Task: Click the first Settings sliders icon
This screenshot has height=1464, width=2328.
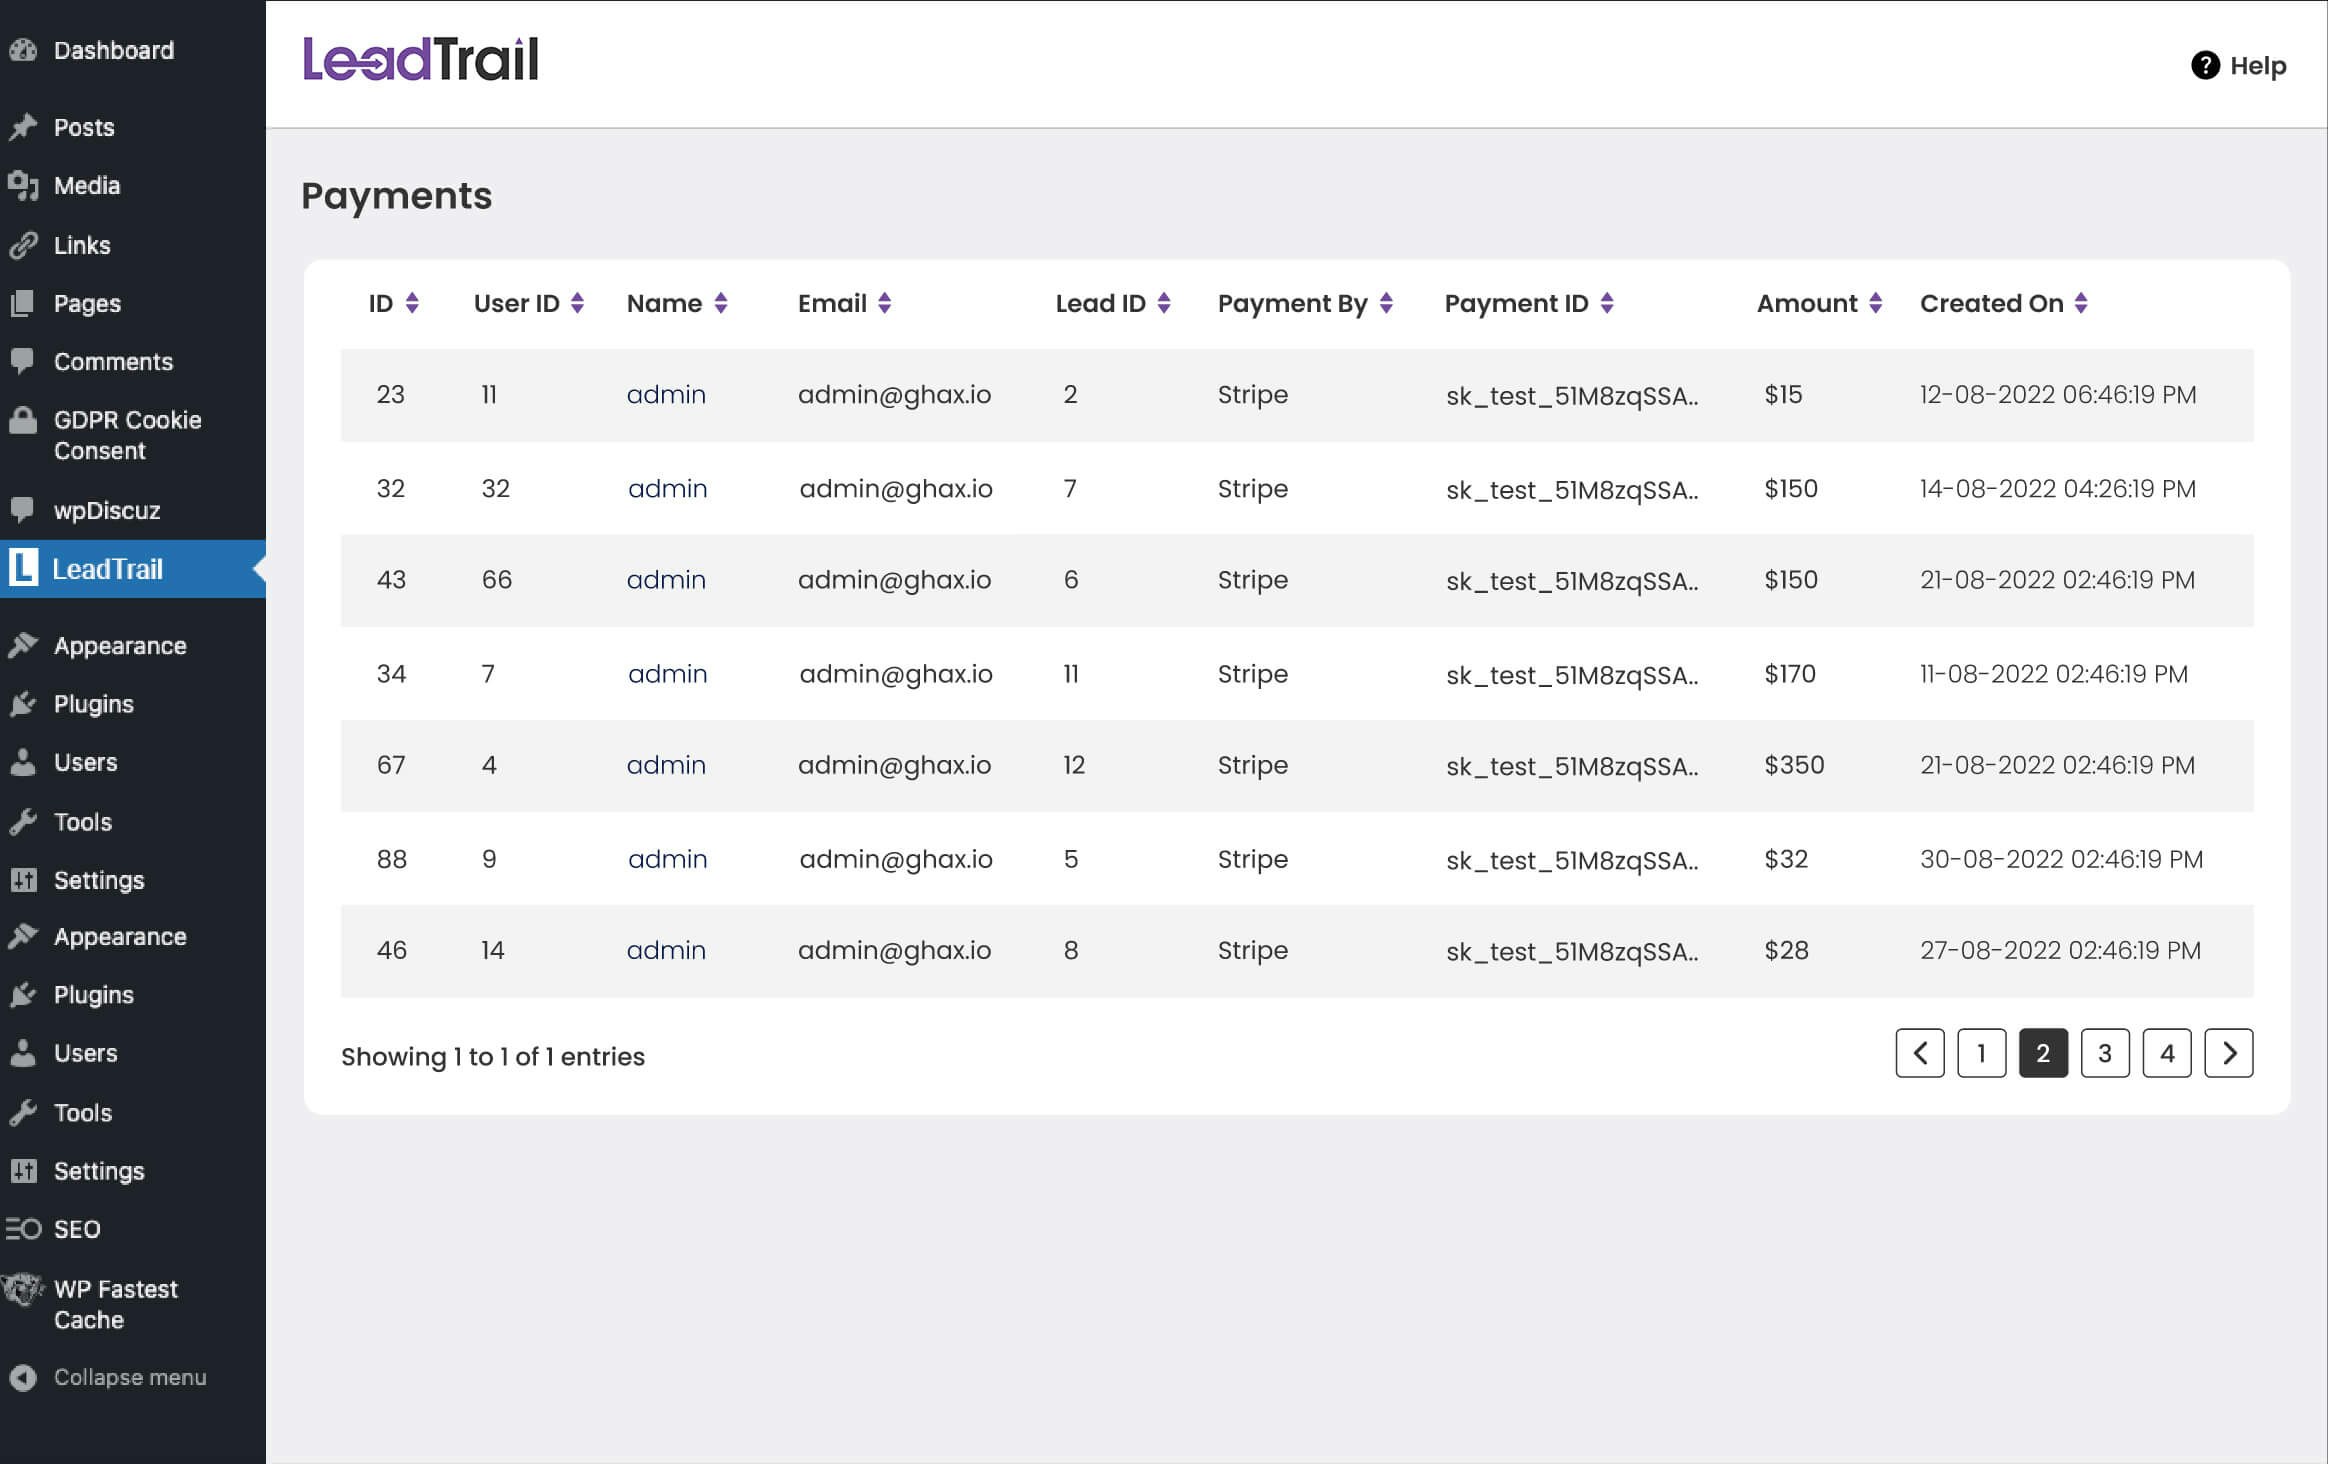Action: coord(23,880)
